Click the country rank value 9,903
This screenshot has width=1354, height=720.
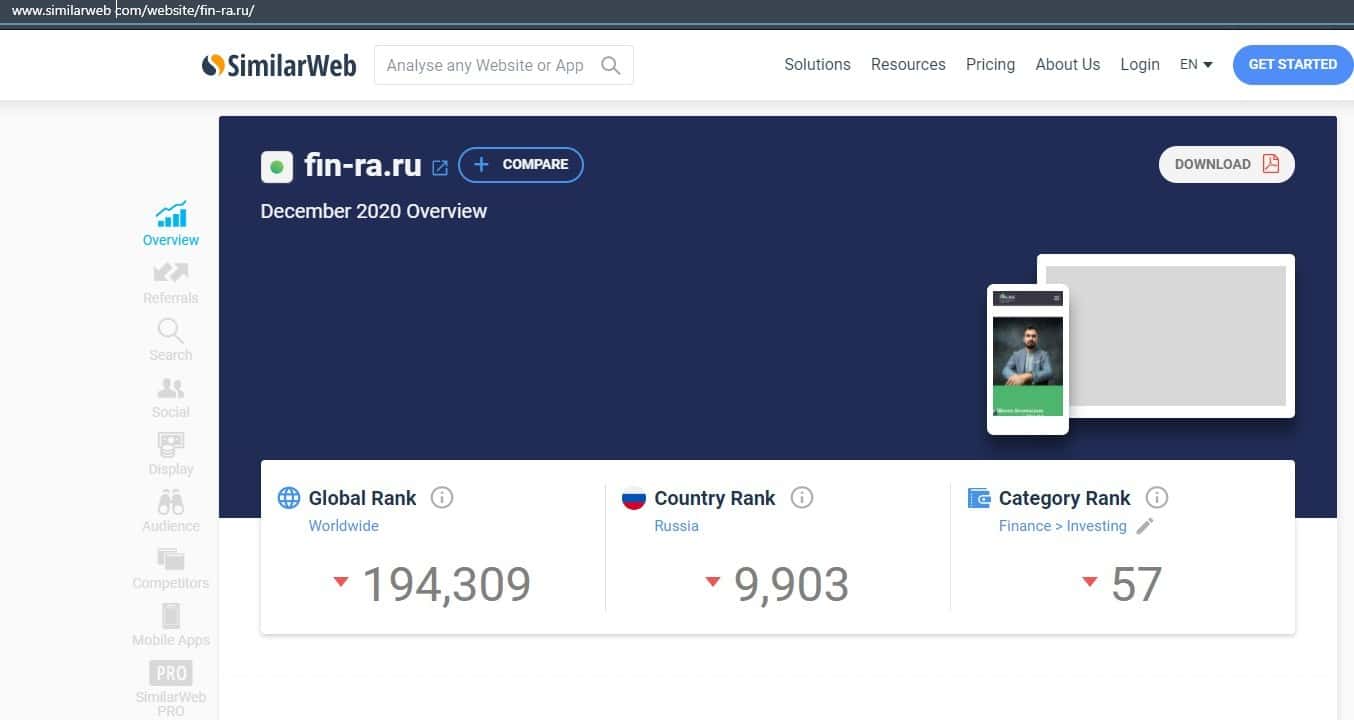coord(792,585)
